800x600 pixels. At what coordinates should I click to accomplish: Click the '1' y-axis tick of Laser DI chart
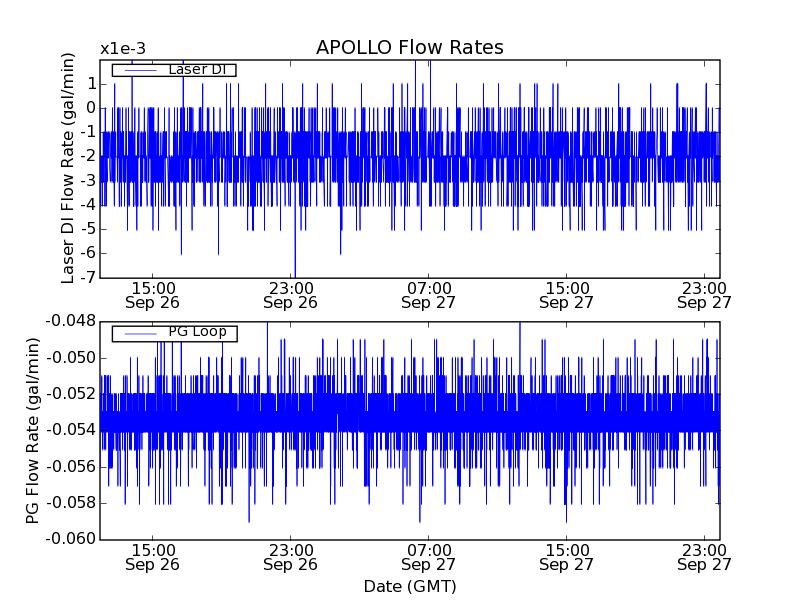(x=92, y=84)
